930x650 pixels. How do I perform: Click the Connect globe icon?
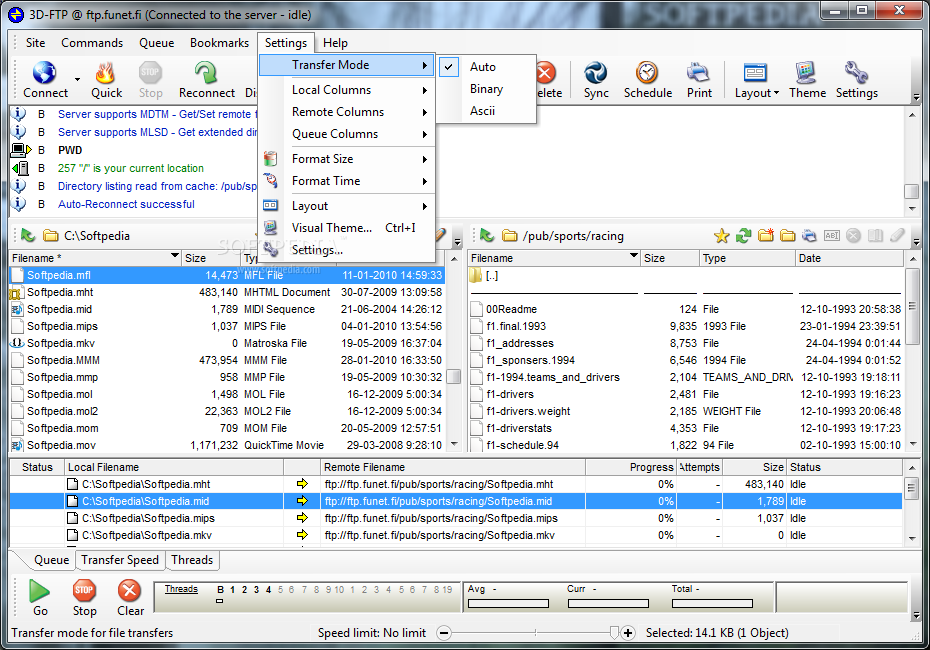44,73
